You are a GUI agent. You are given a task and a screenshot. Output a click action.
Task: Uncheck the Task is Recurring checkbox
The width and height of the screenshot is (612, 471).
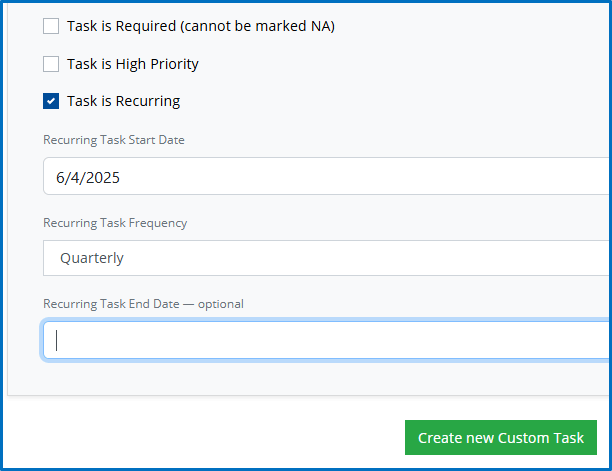tap(51, 101)
